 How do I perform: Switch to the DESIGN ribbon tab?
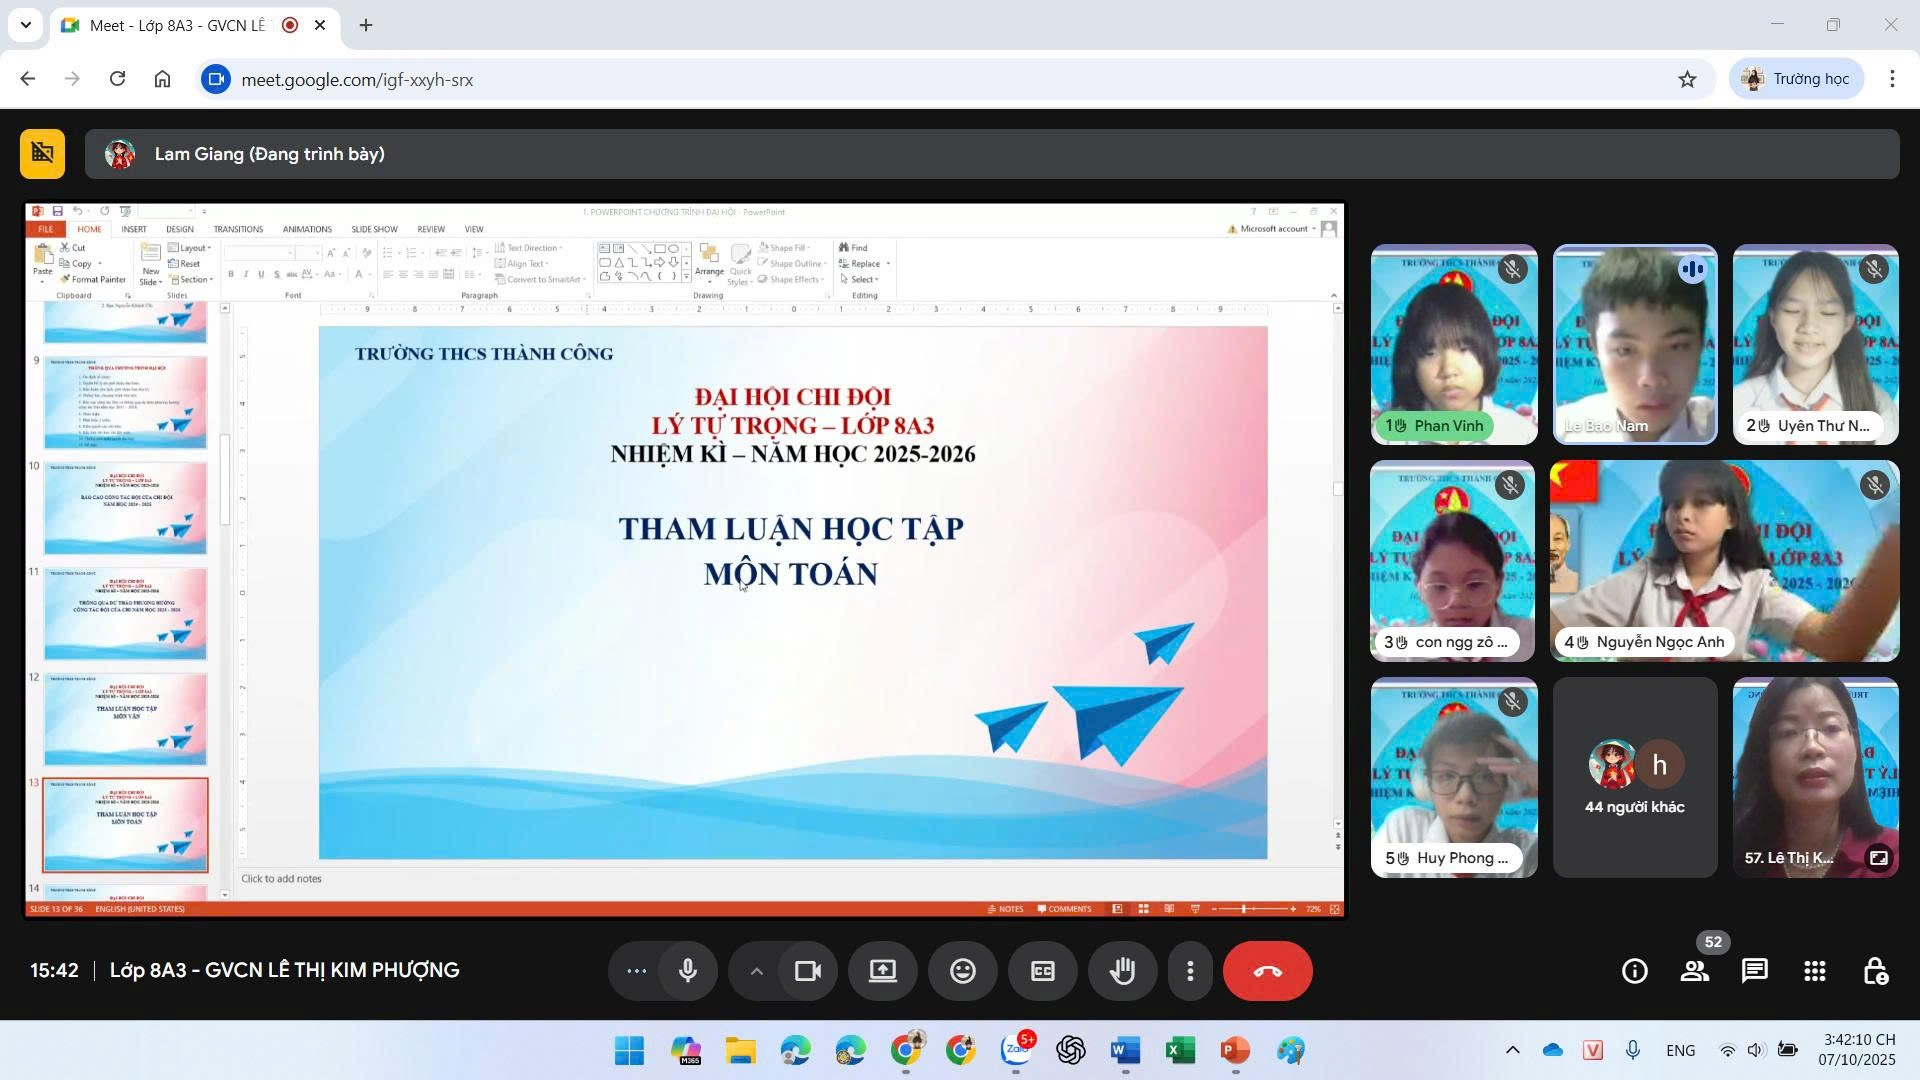click(179, 228)
